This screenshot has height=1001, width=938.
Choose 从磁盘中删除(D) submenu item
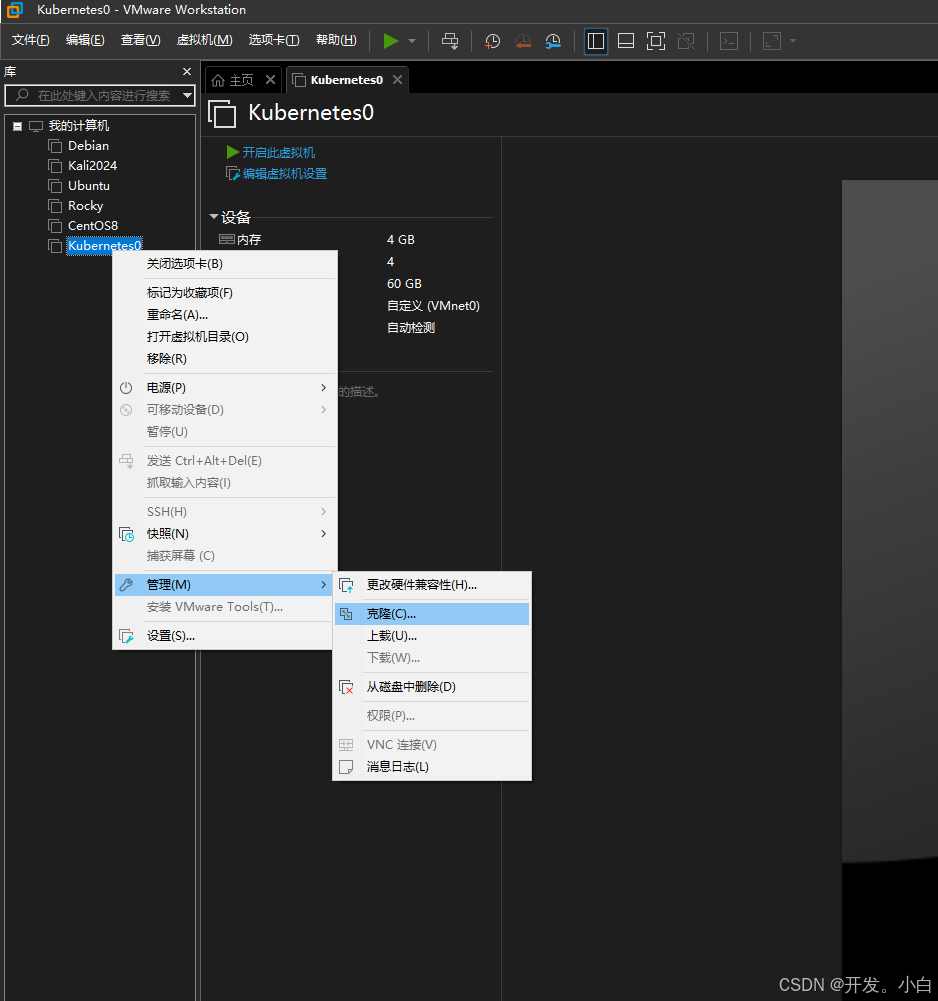(x=432, y=687)
